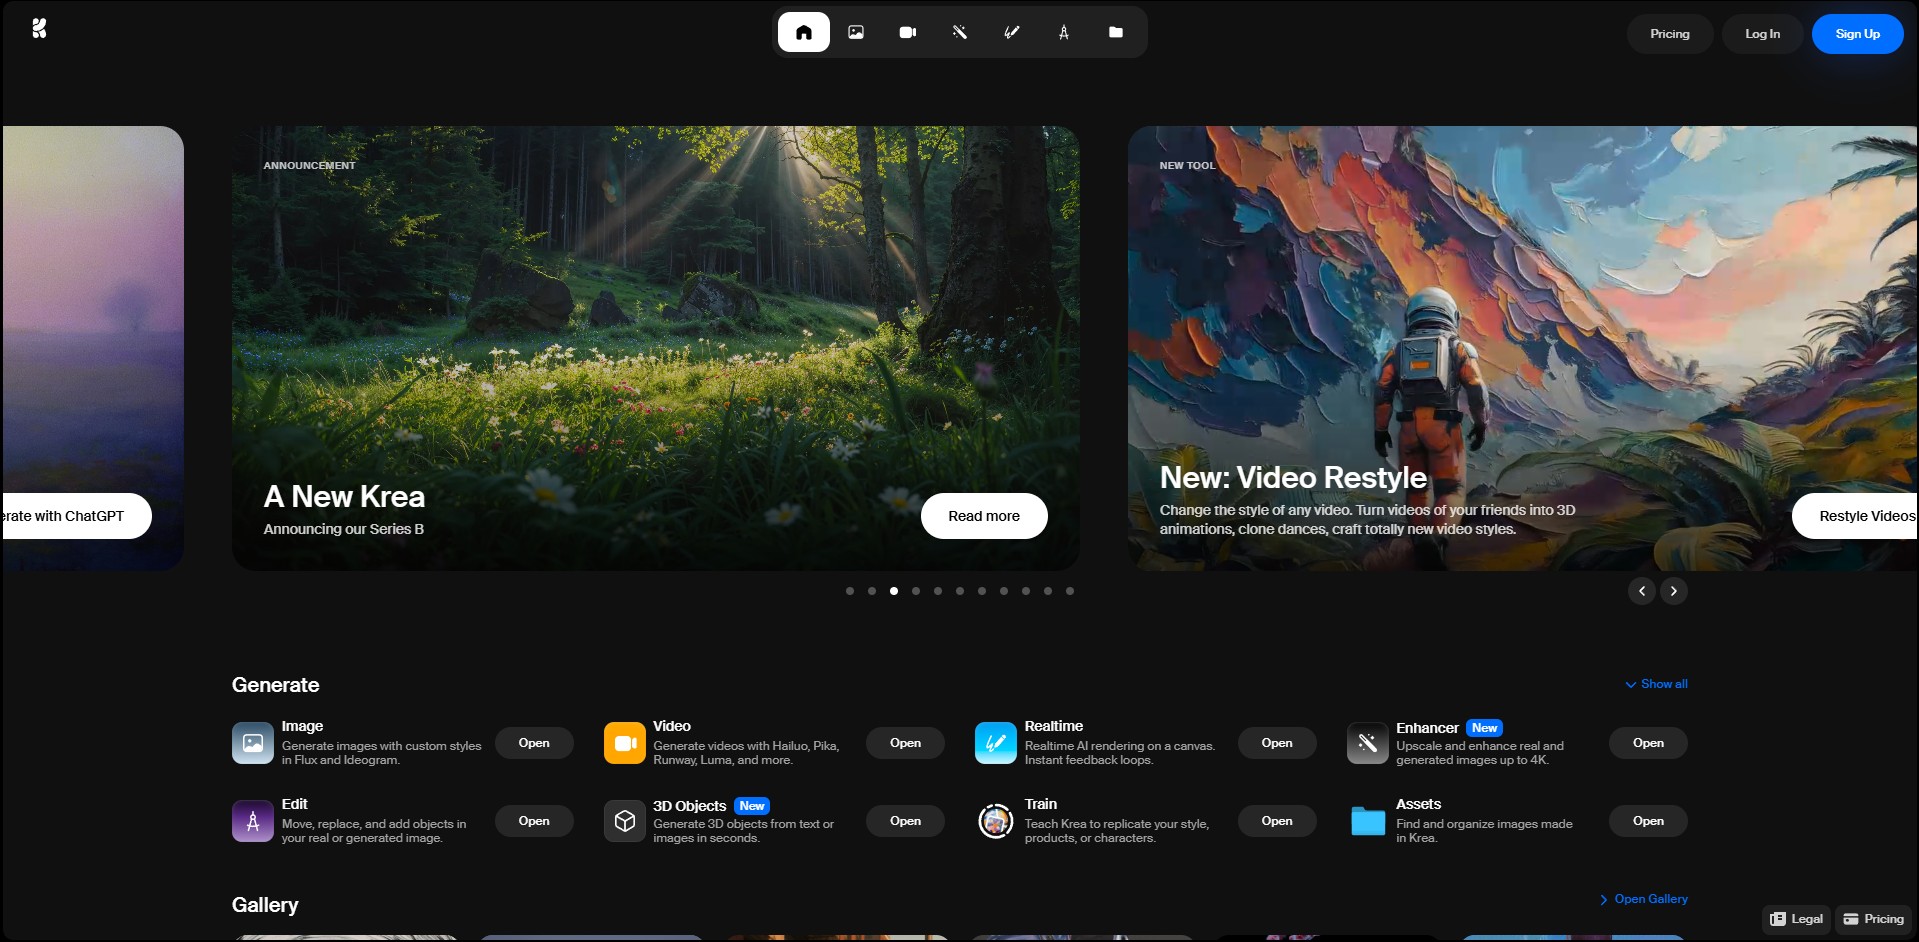
Task: Click the purple Edit tool icon
Action: (253, 821)
